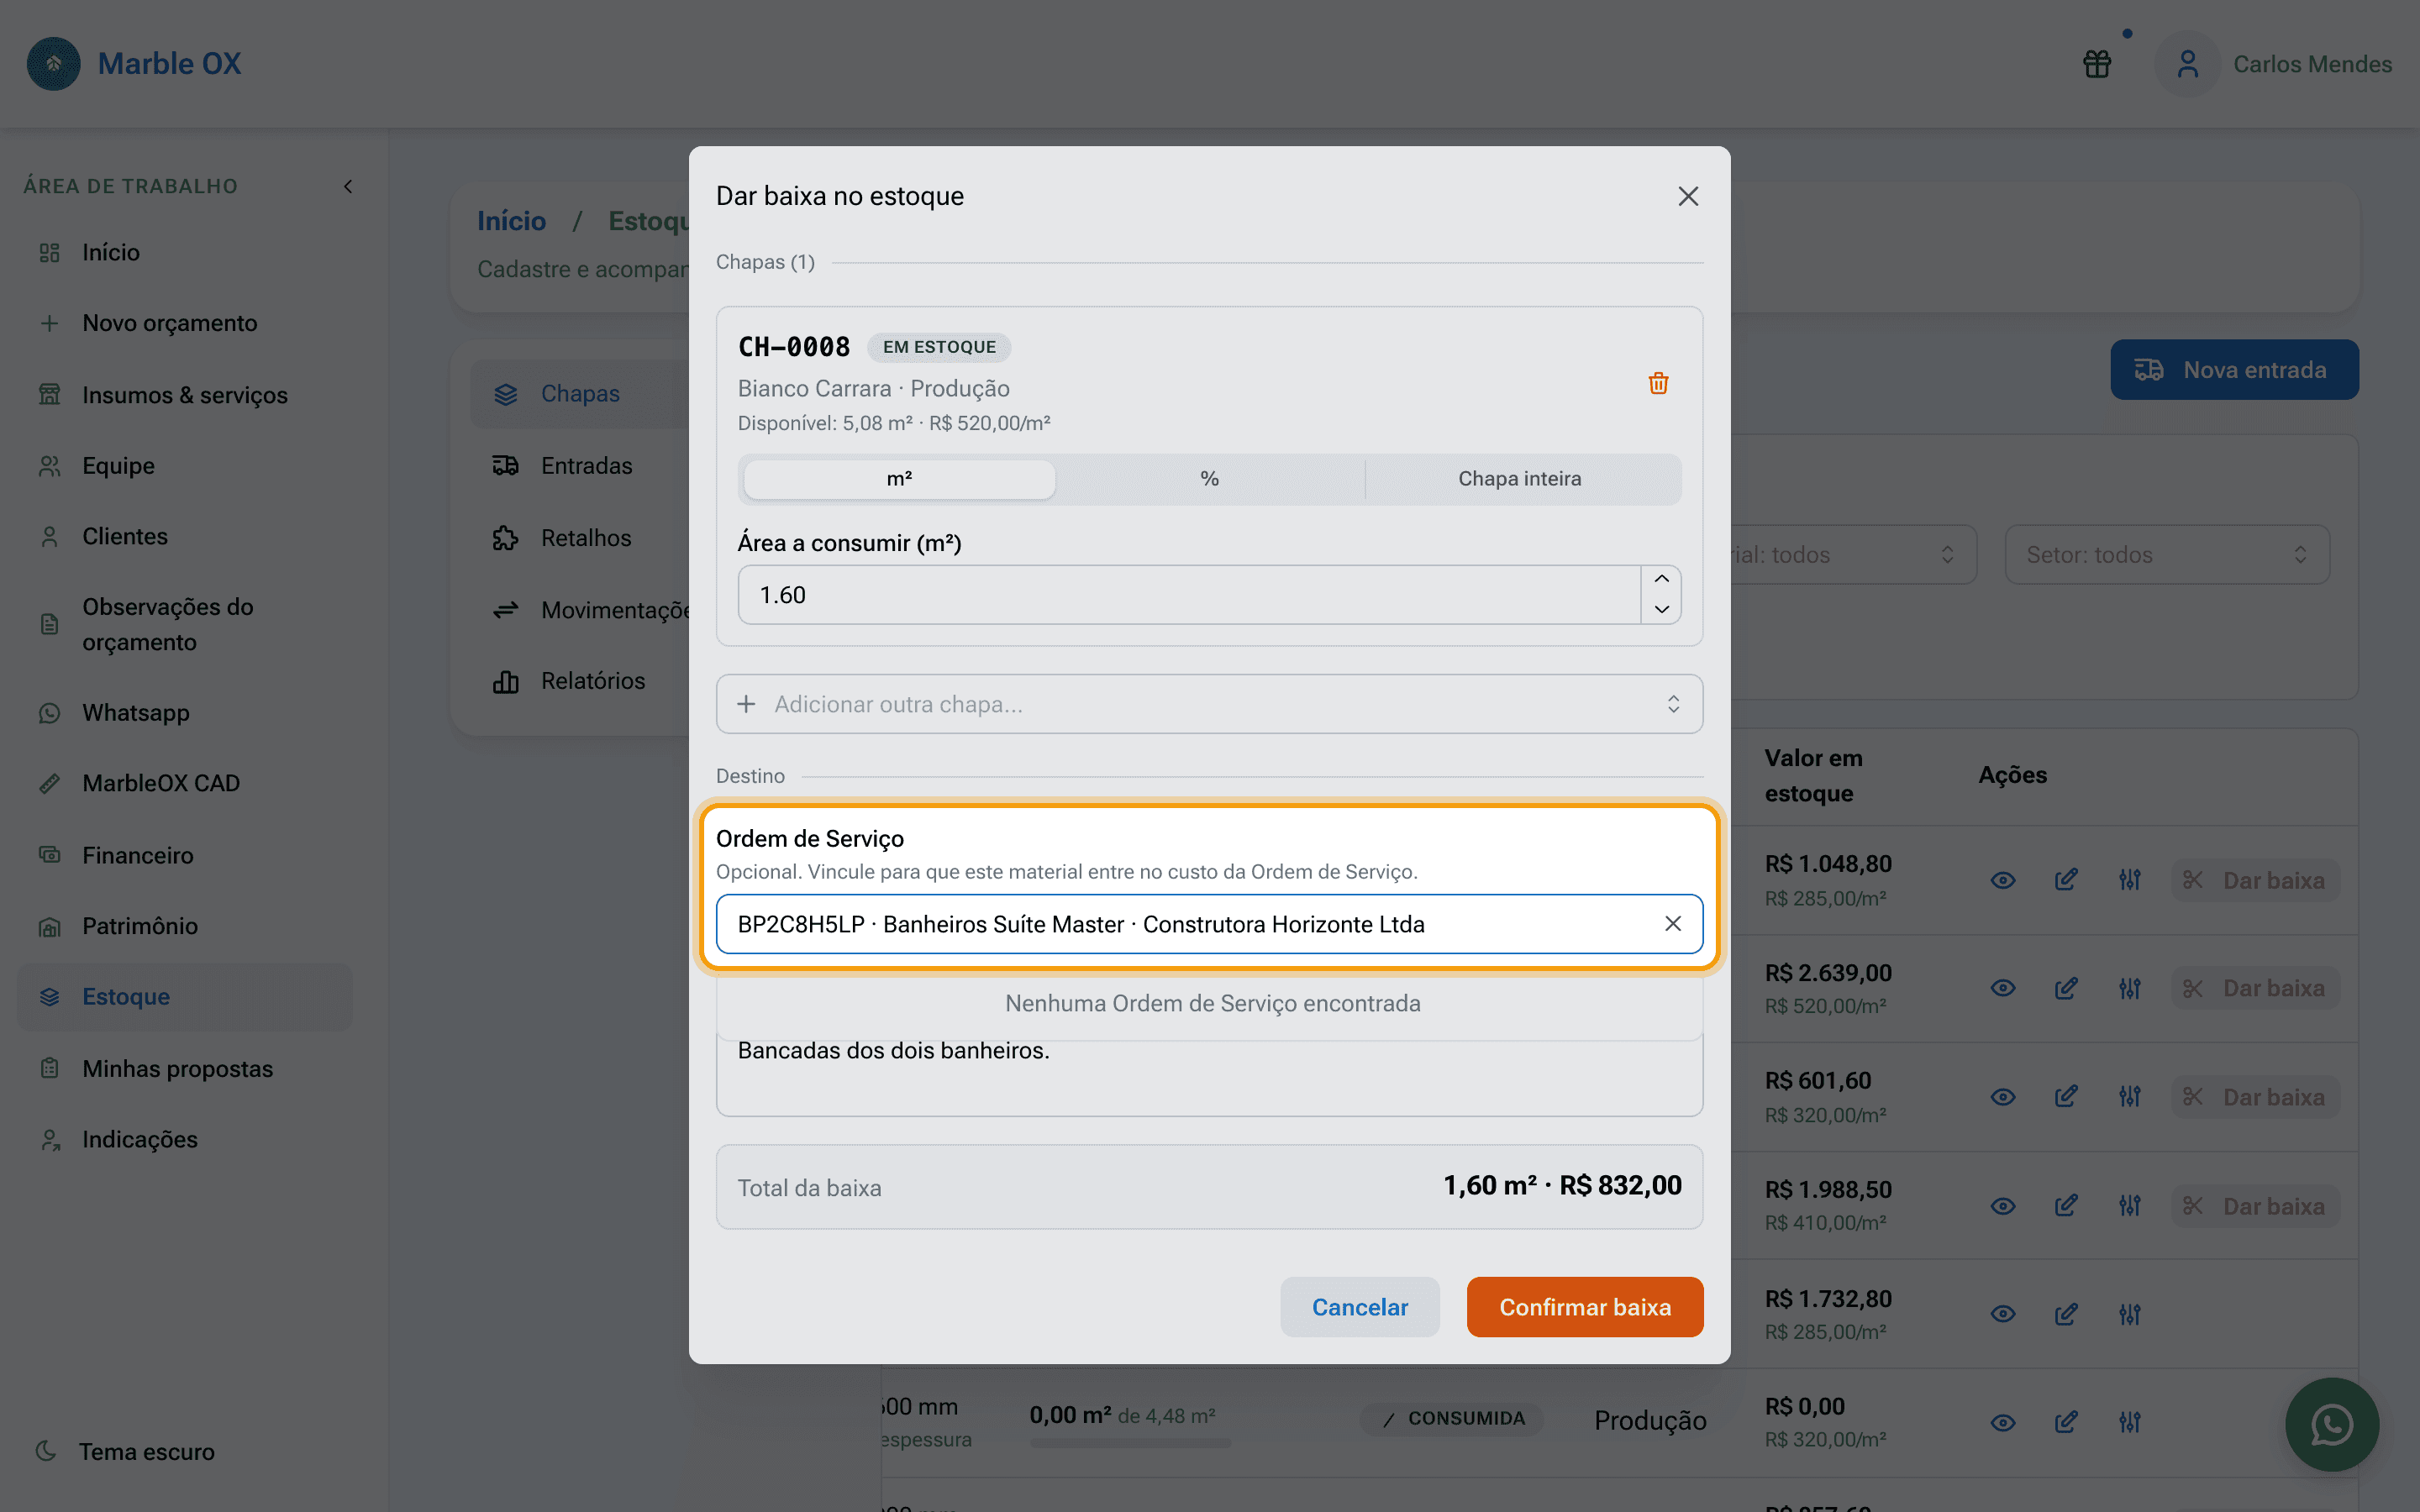Open the Setor: todos filter dropdown
Screen dimensions: 2420x1512
pos(2167,555)
